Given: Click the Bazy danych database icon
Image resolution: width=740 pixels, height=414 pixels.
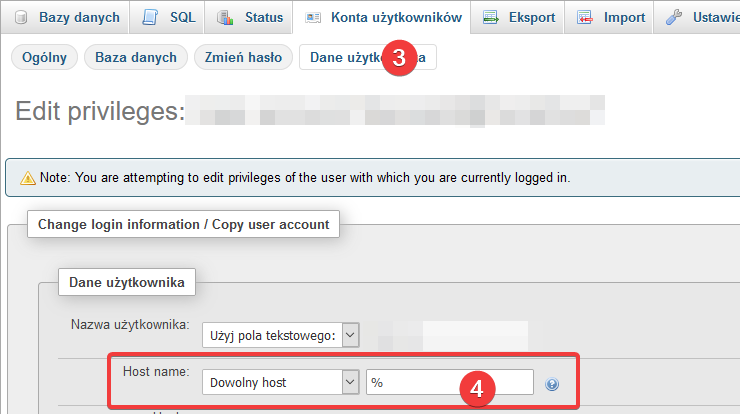Looking at the screenshot, I should click(x=21, y=17).
